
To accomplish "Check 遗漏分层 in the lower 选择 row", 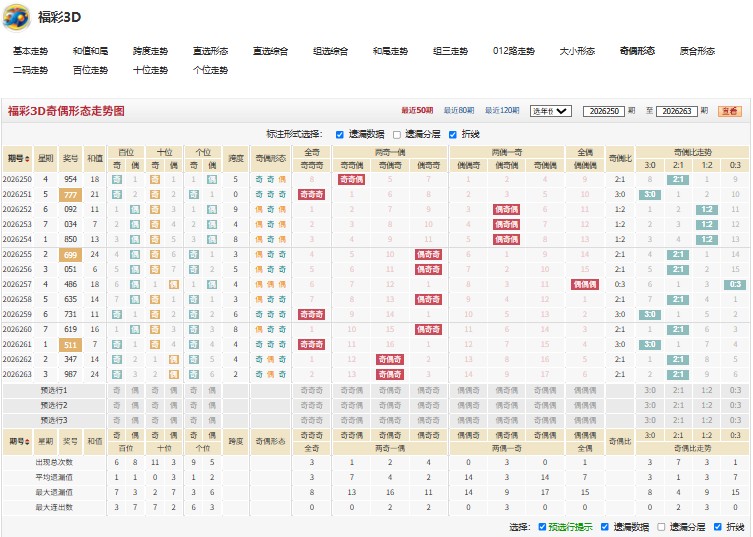I will click(661, 527).
